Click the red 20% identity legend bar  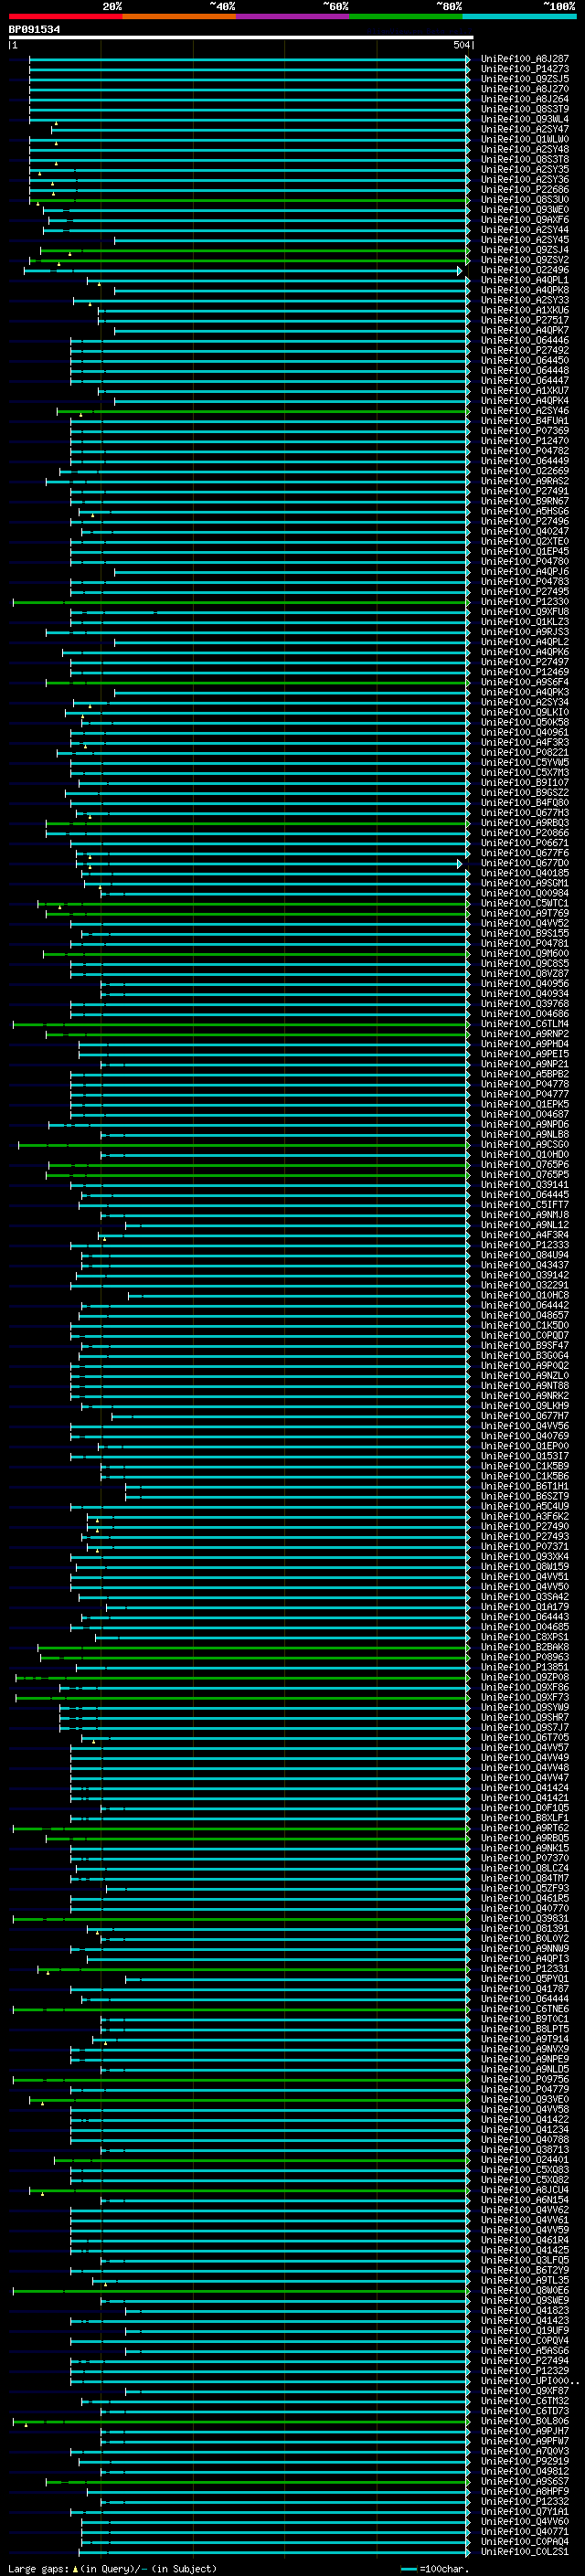[65, 16]
